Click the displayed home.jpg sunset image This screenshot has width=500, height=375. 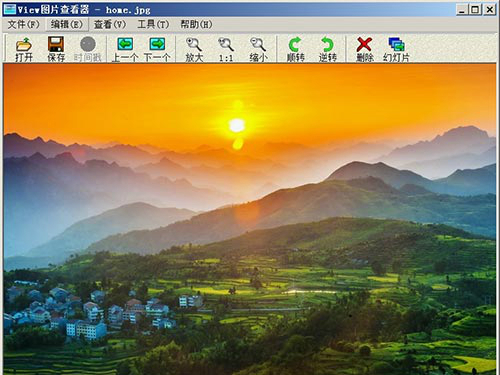point(250,219)
